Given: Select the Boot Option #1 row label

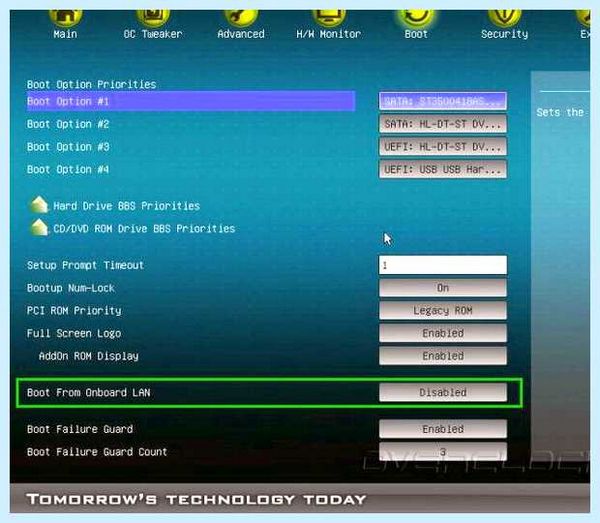Looking at the screenshot, I should coord(191,101).
